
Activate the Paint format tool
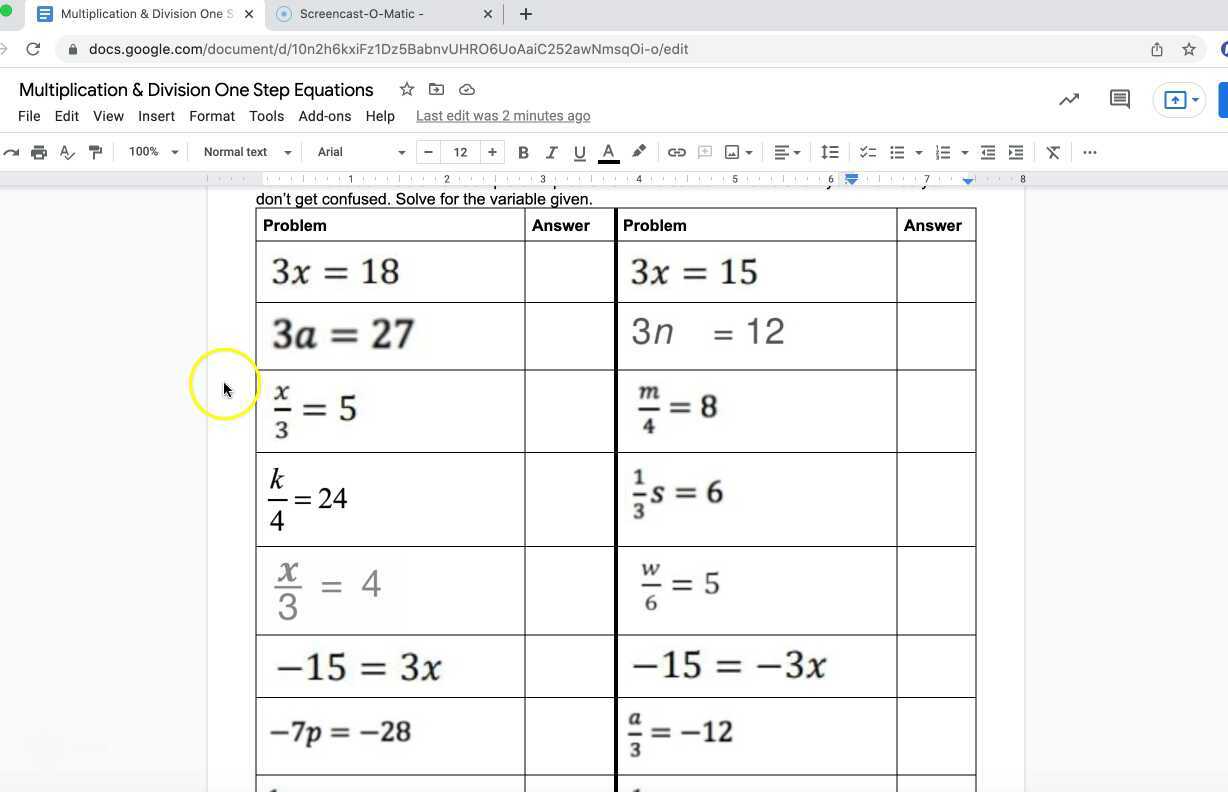95,152
